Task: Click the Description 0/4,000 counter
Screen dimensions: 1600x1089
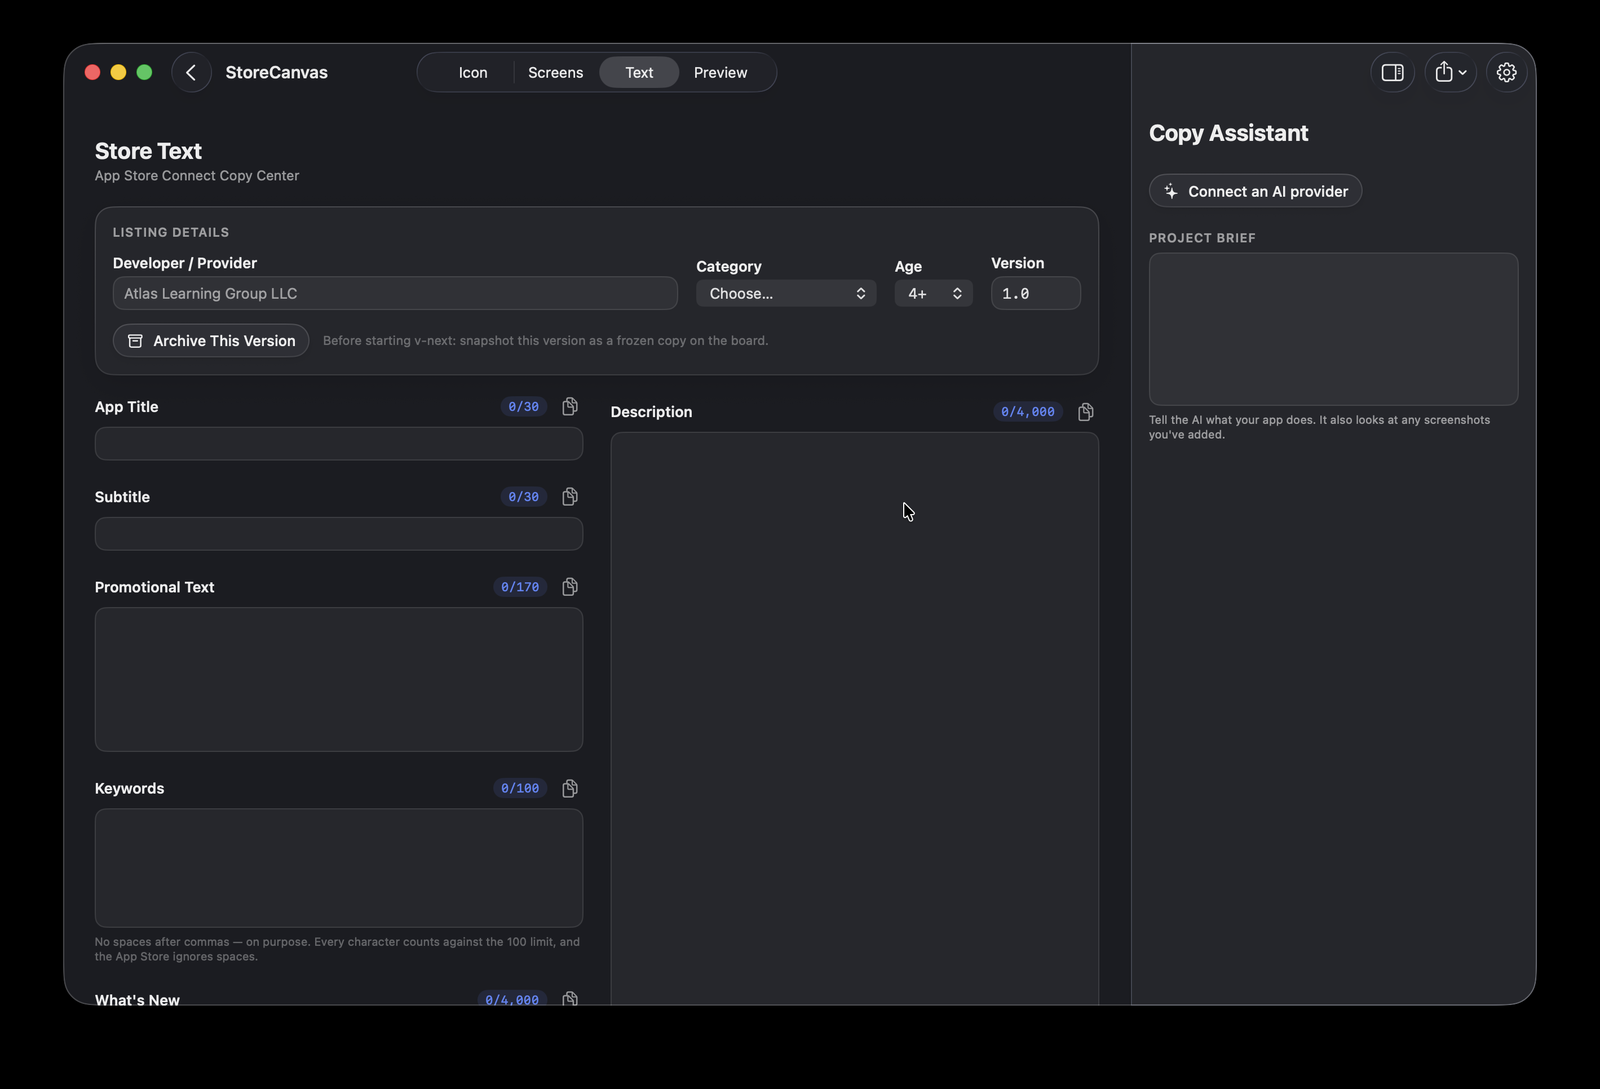Action: point(1028,411)
